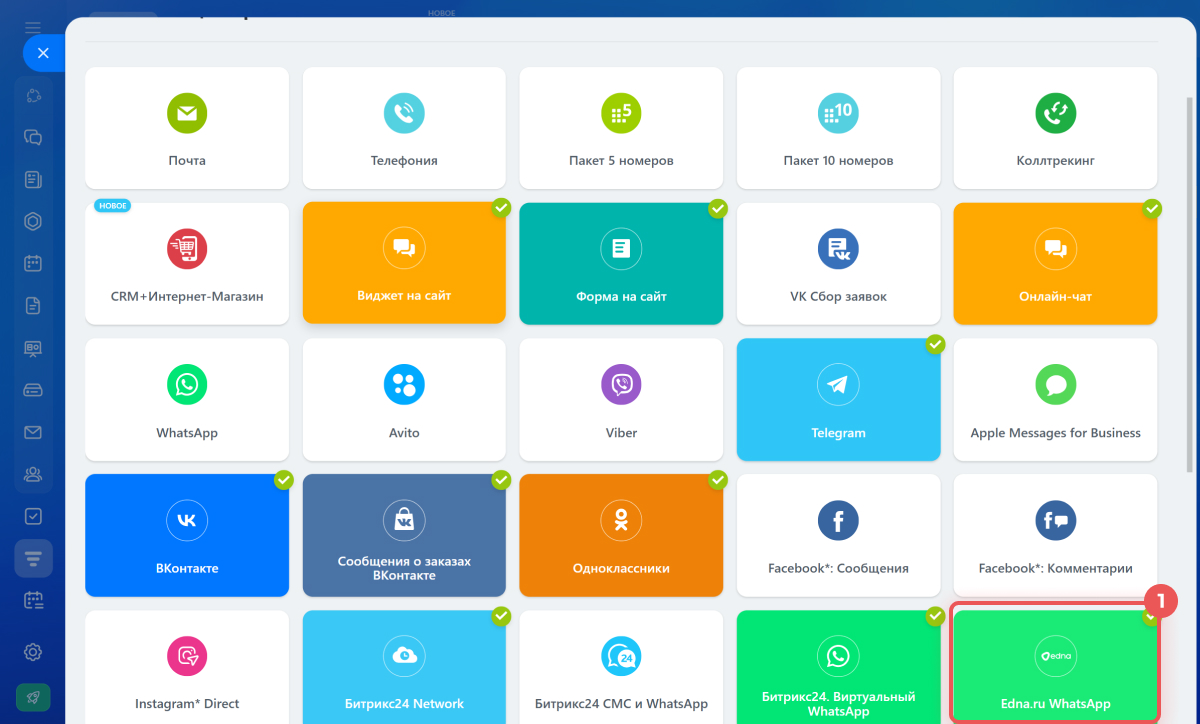This screenshot has height=724, width=1200.
Task: Open the Edna.ru WhatsApp tile
Action: pyautogui.click(x=1055, y=667)
